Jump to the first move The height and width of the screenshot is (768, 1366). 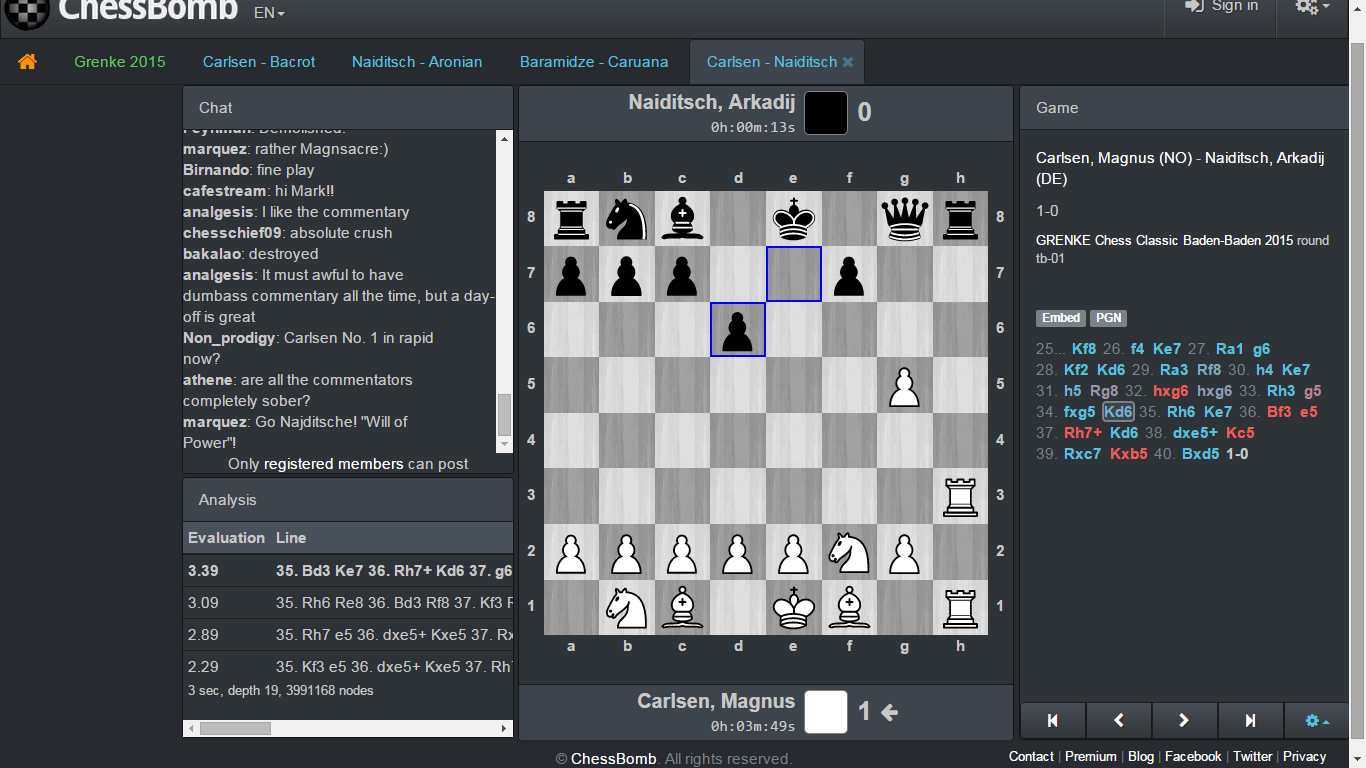click(x=1052, y=720)
